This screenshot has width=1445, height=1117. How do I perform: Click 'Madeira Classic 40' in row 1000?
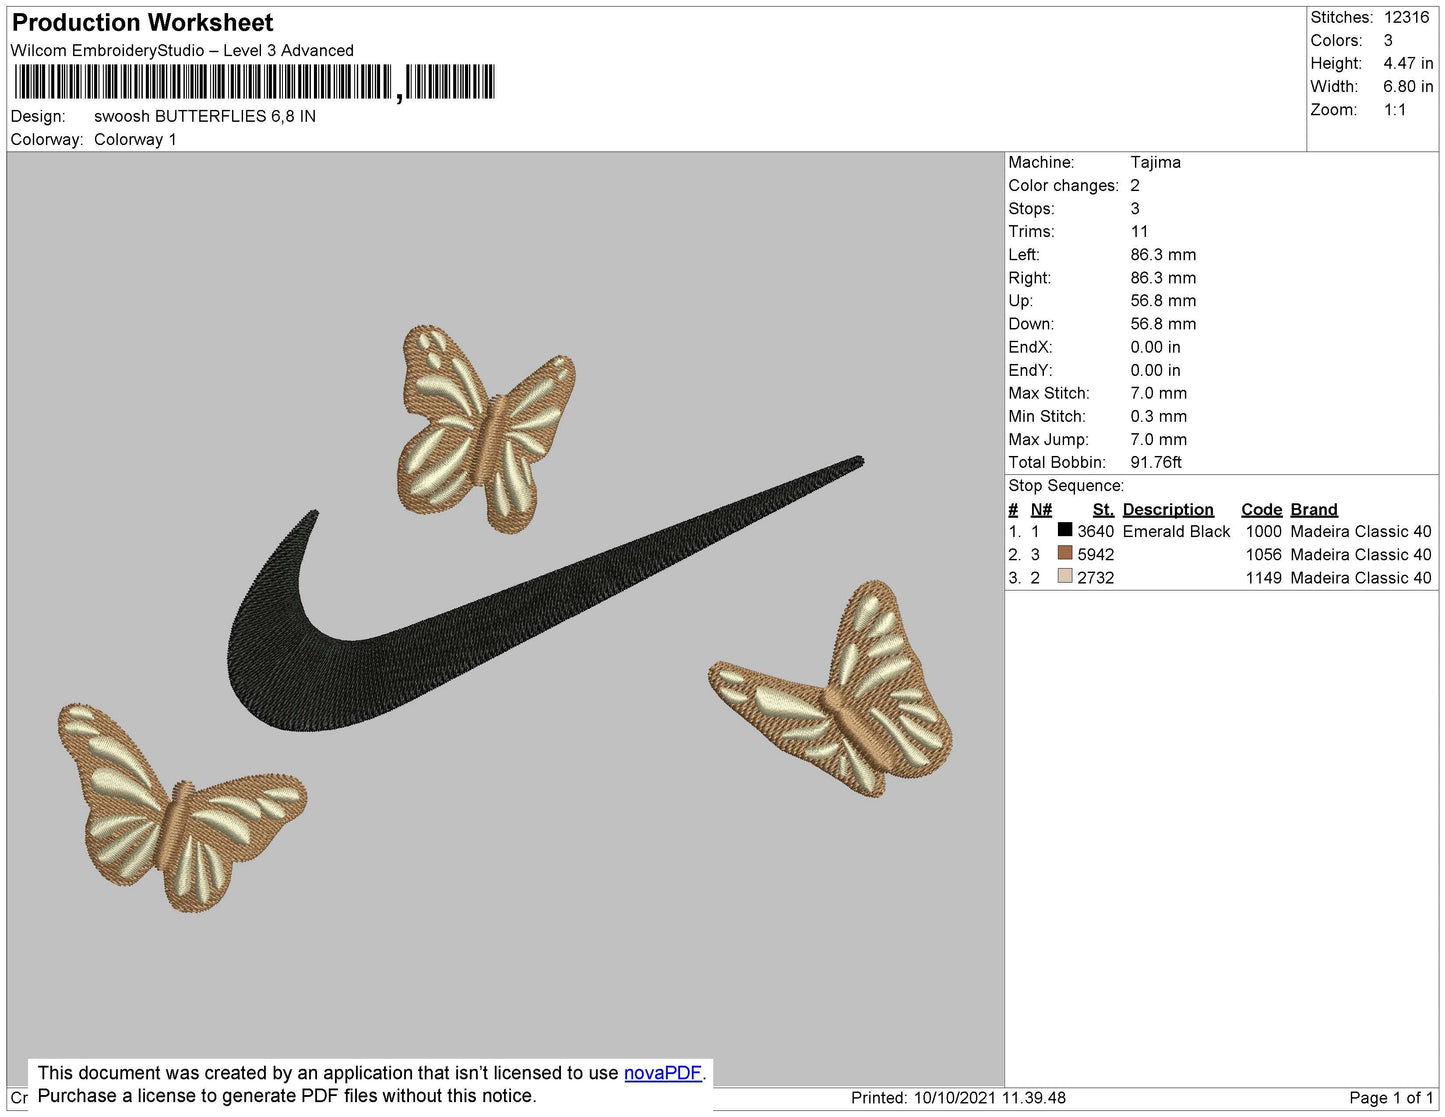coord(1361,531)
